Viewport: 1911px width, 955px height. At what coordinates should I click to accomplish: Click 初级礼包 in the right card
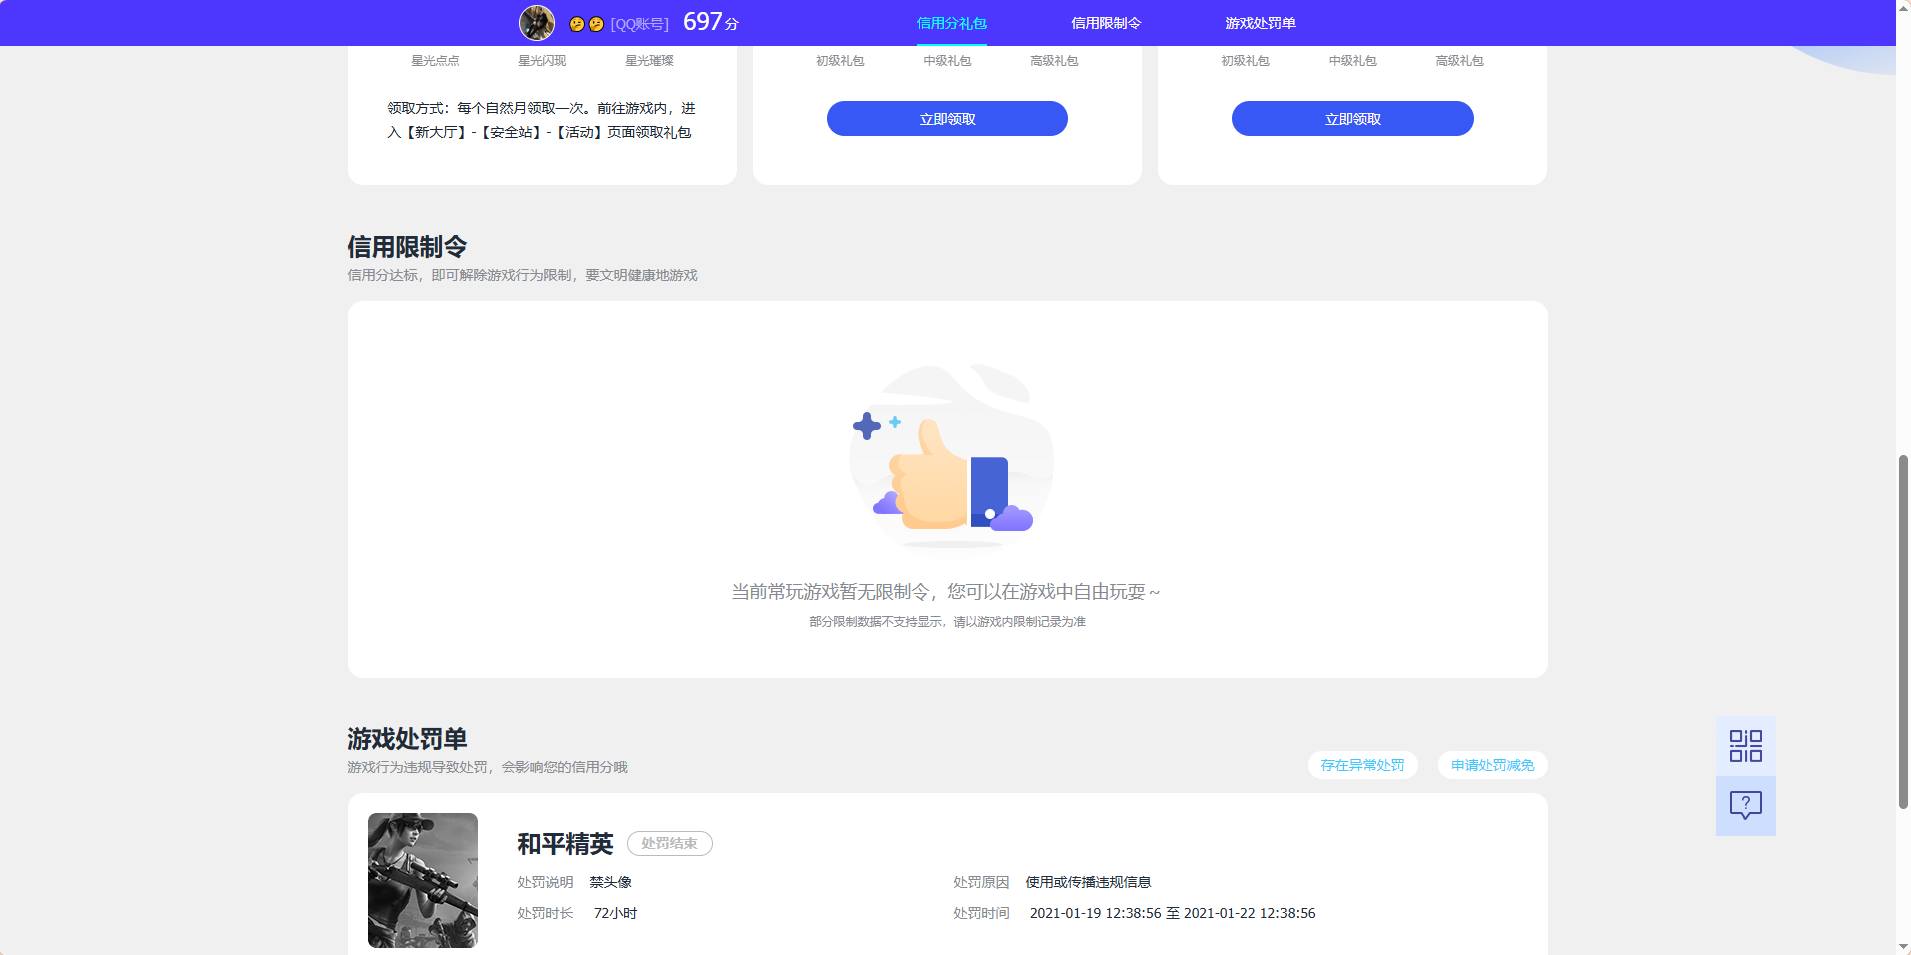(1245, 61)
